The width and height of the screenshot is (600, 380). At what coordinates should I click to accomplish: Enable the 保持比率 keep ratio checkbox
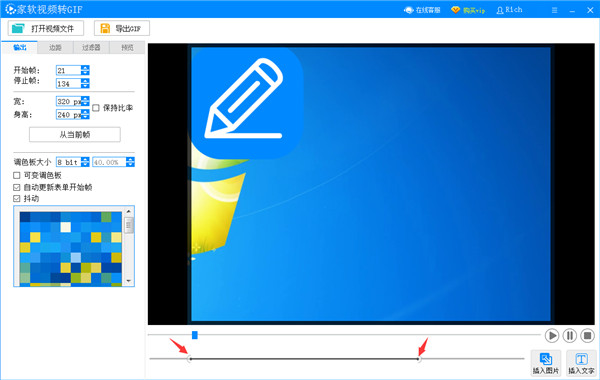(96, 108)
